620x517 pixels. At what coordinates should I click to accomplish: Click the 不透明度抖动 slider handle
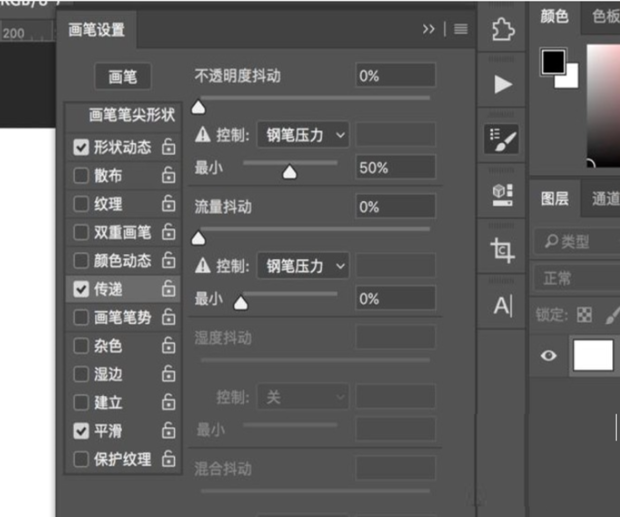198,107
